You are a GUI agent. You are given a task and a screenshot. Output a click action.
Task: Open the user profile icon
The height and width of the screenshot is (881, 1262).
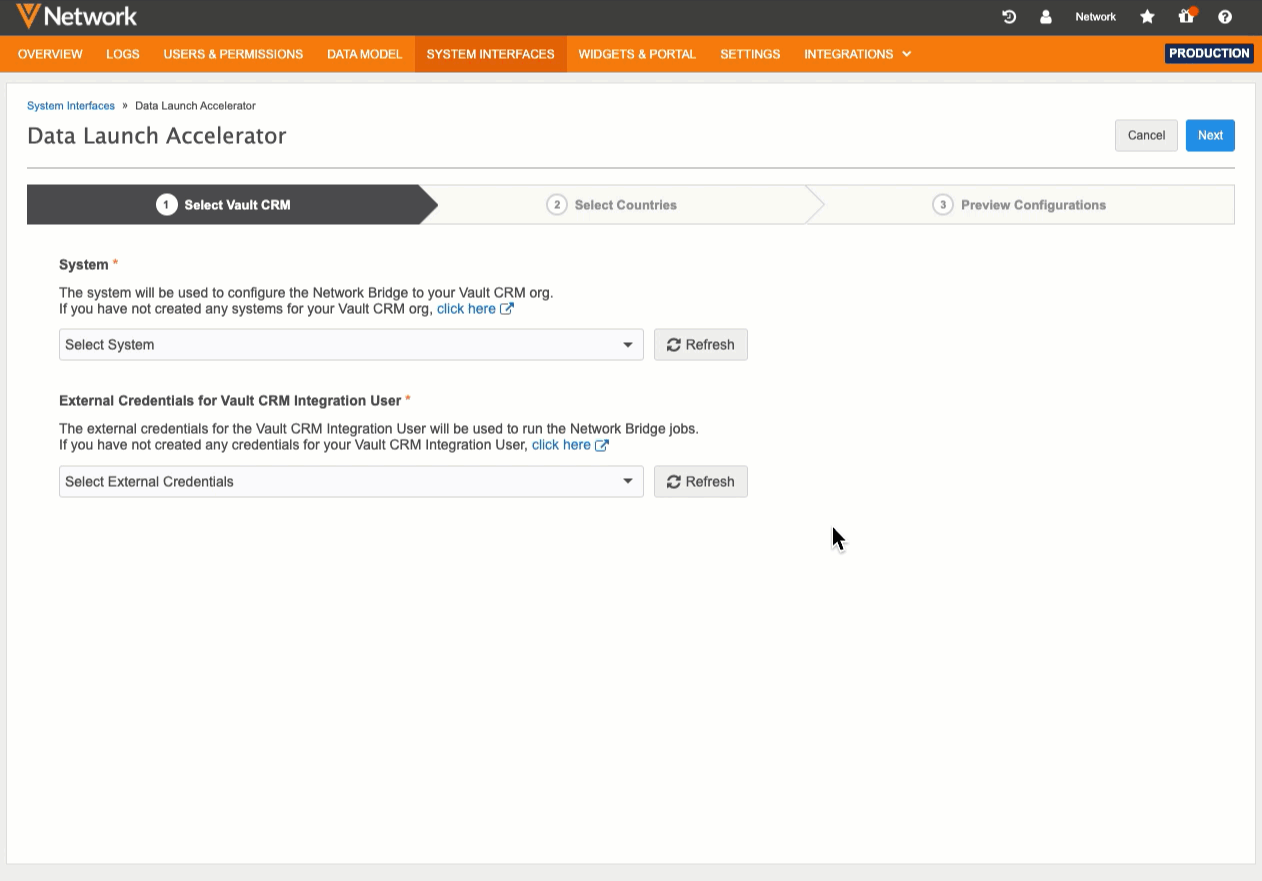point(1046,17)
